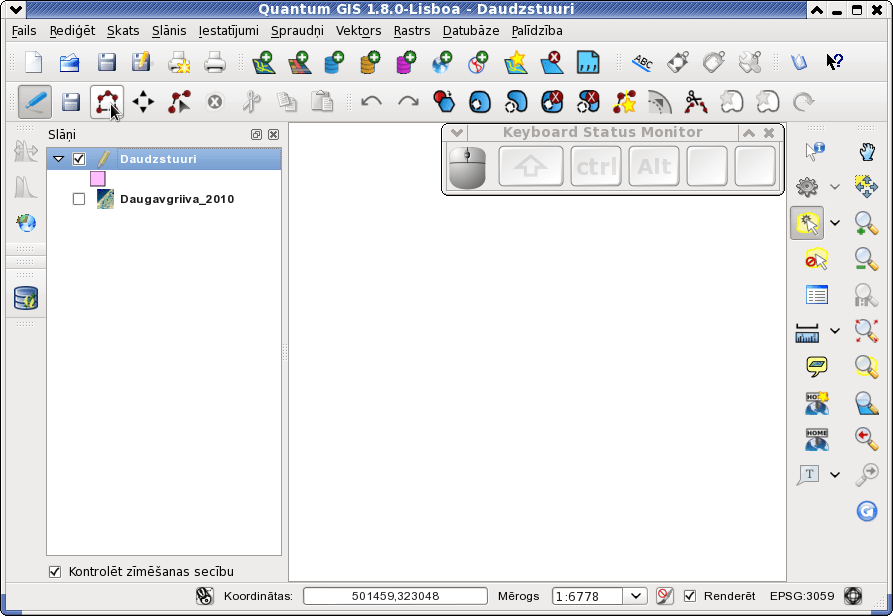Select the Simplify Feature tool
The image size is (893, 616).
(x=444, y=102)
